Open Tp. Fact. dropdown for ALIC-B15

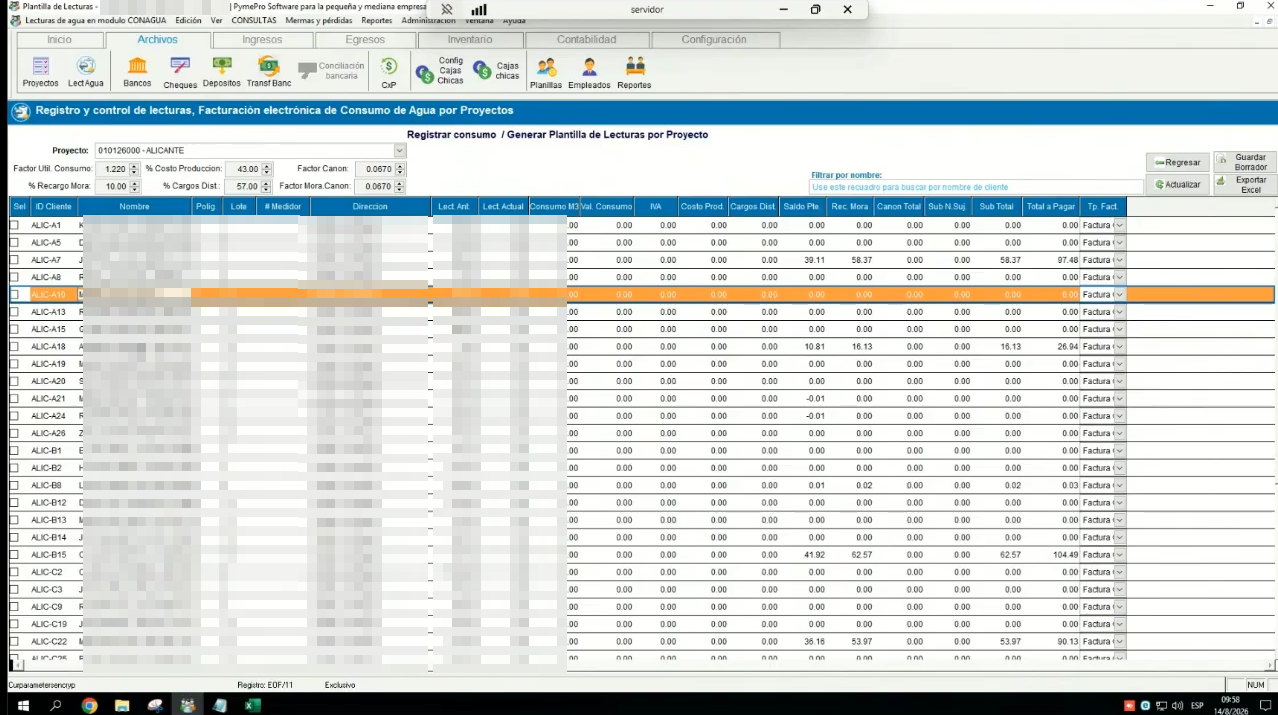1120,555
